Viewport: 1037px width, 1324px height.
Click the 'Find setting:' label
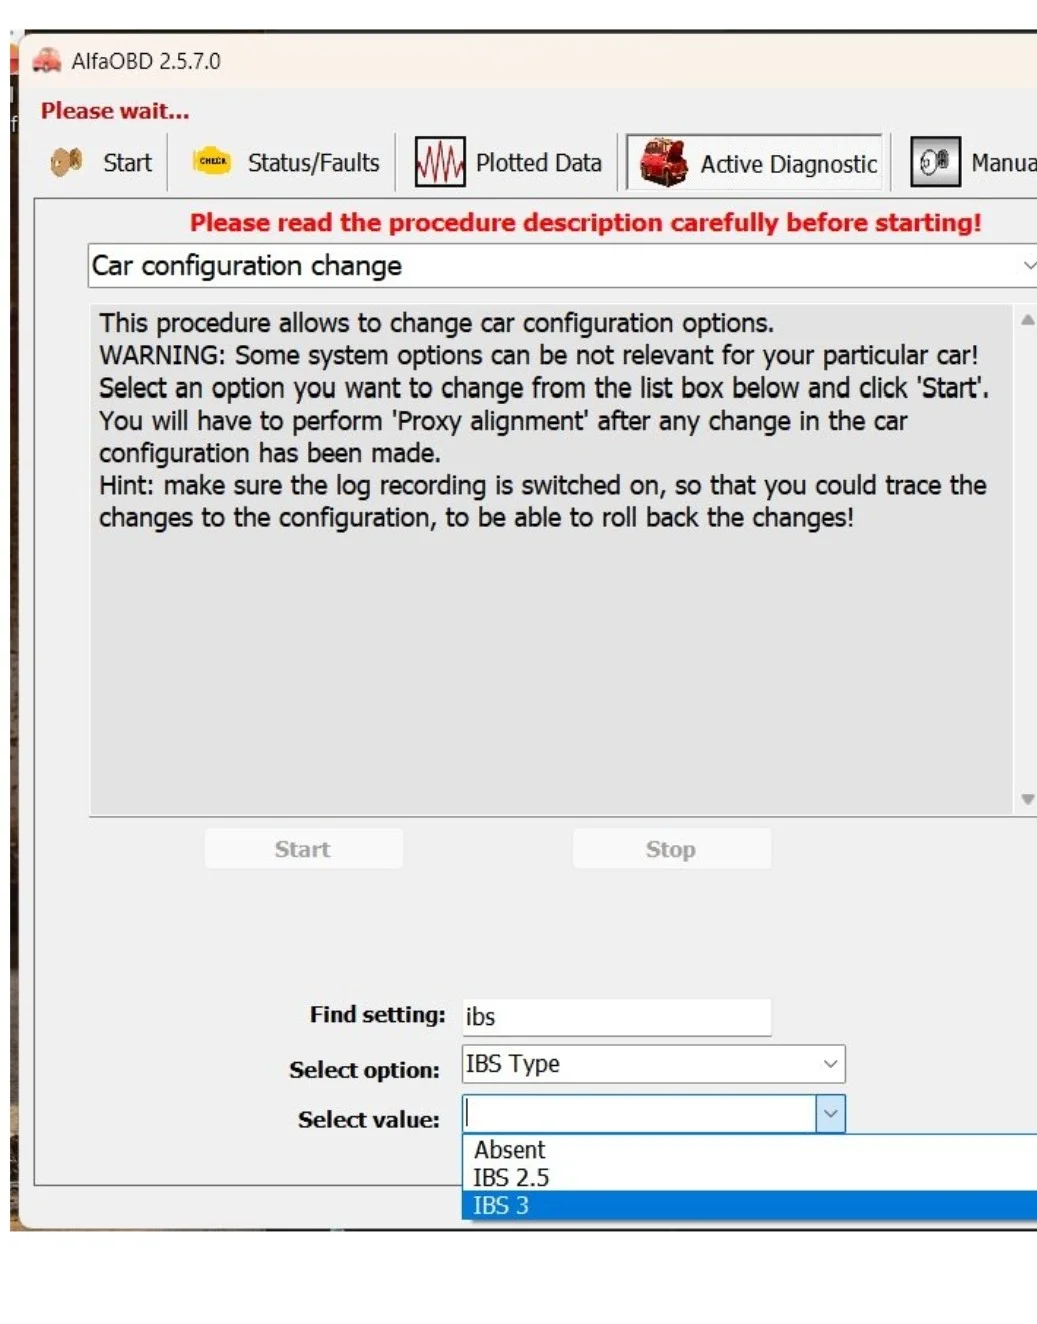[377, 1015]
